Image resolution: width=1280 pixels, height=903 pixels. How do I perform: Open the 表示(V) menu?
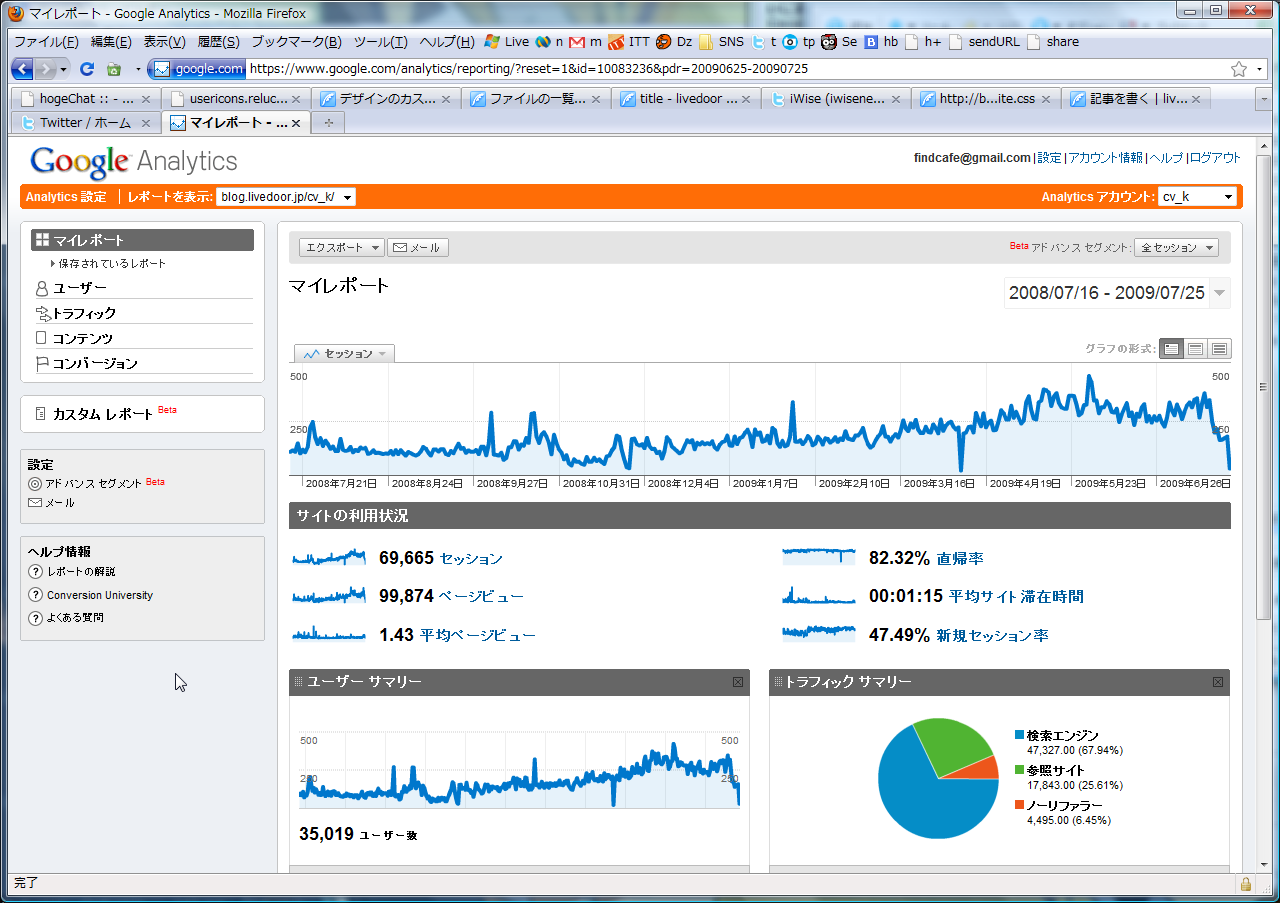tap(165, 42)
